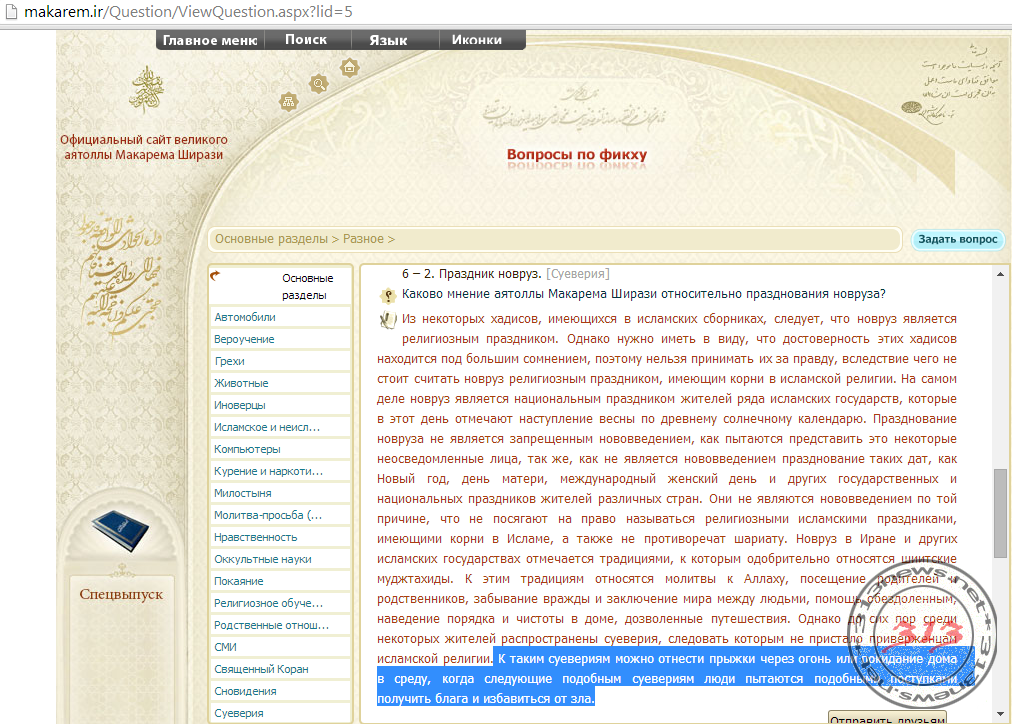Screen dimensions: 1012x724
Task: Open the Суеверия category in the sidebar
Action: click(281, 713)
